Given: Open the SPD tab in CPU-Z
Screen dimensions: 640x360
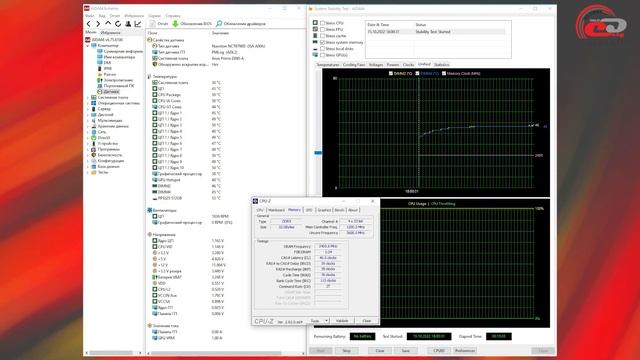Looking at the screenshot, I should click(x=309, y=210).
